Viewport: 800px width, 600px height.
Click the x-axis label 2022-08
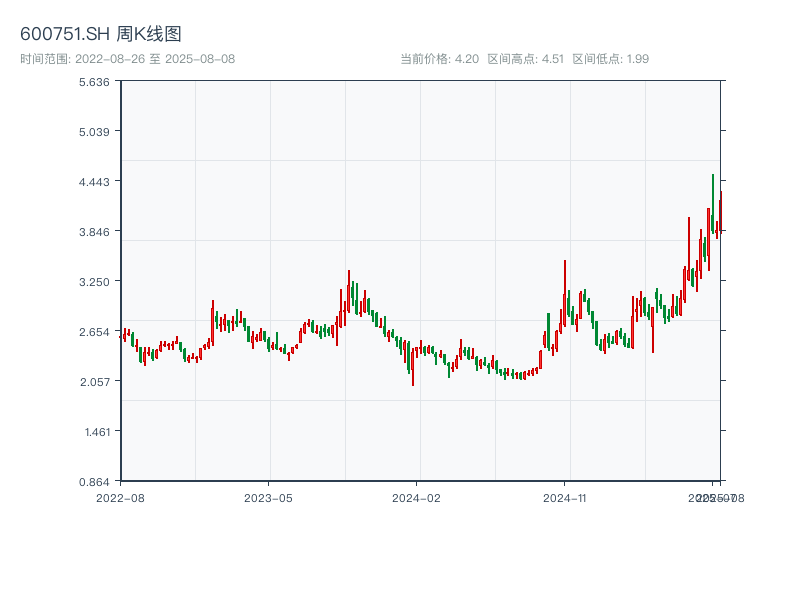[x=120, y=498]
